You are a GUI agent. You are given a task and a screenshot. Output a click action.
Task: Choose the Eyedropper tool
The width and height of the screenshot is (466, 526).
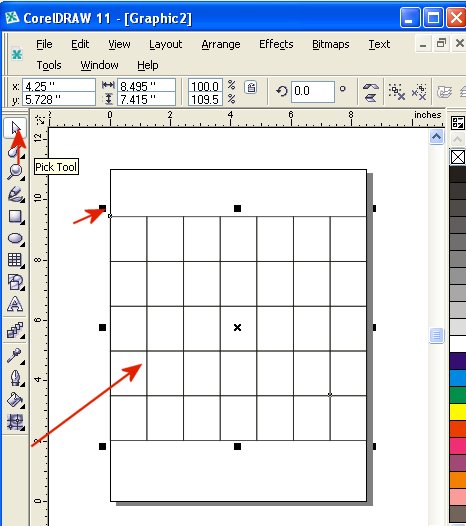click(15, 356)
